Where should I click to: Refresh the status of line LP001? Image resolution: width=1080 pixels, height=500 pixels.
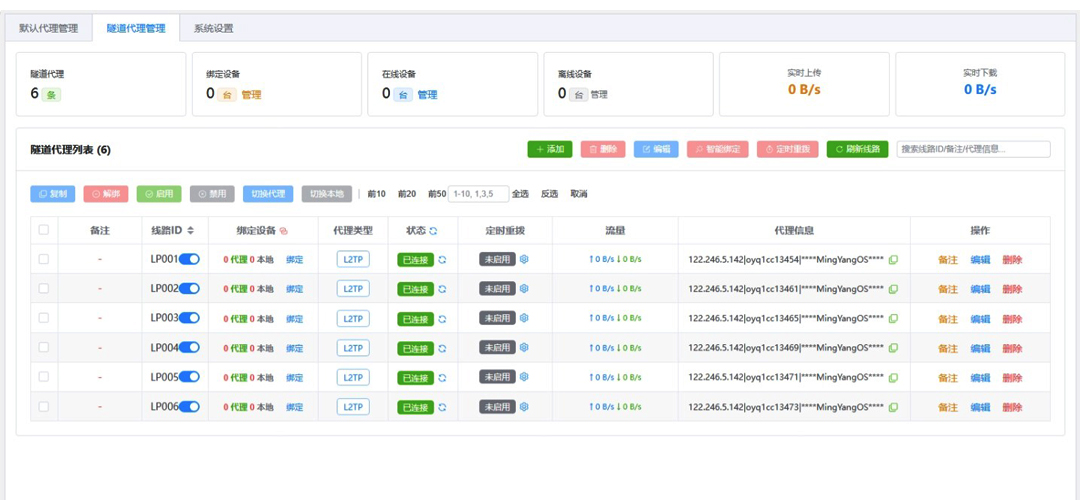click(x=442, y=260)
